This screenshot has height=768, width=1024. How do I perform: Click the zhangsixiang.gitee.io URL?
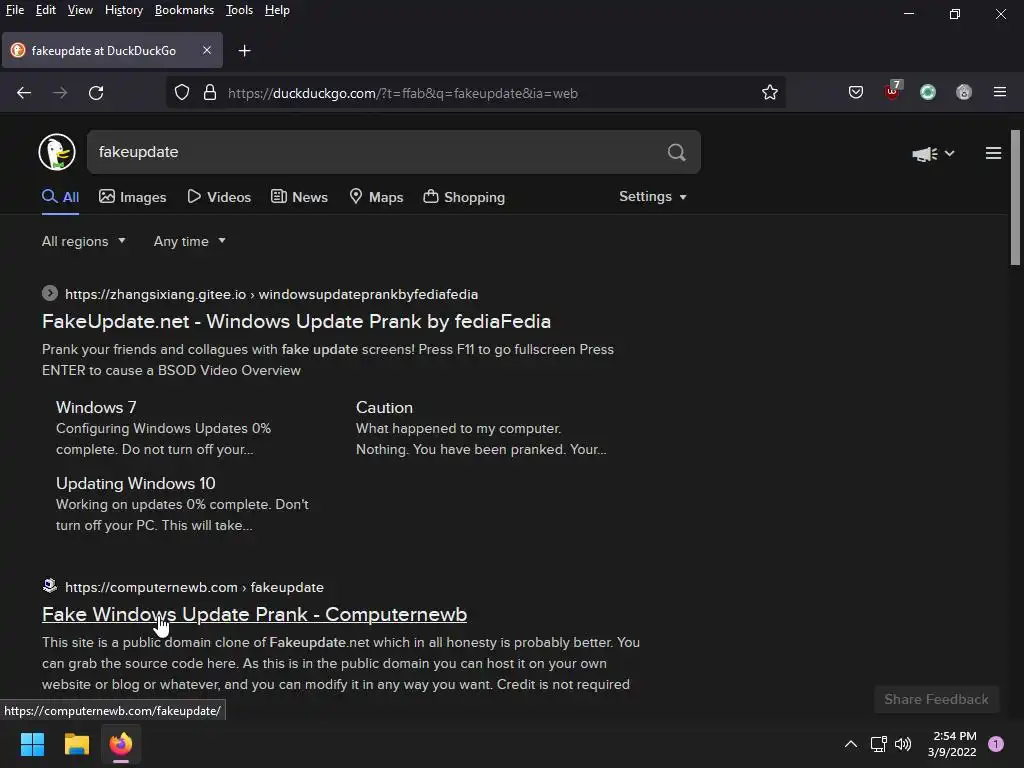click(272, 295)
